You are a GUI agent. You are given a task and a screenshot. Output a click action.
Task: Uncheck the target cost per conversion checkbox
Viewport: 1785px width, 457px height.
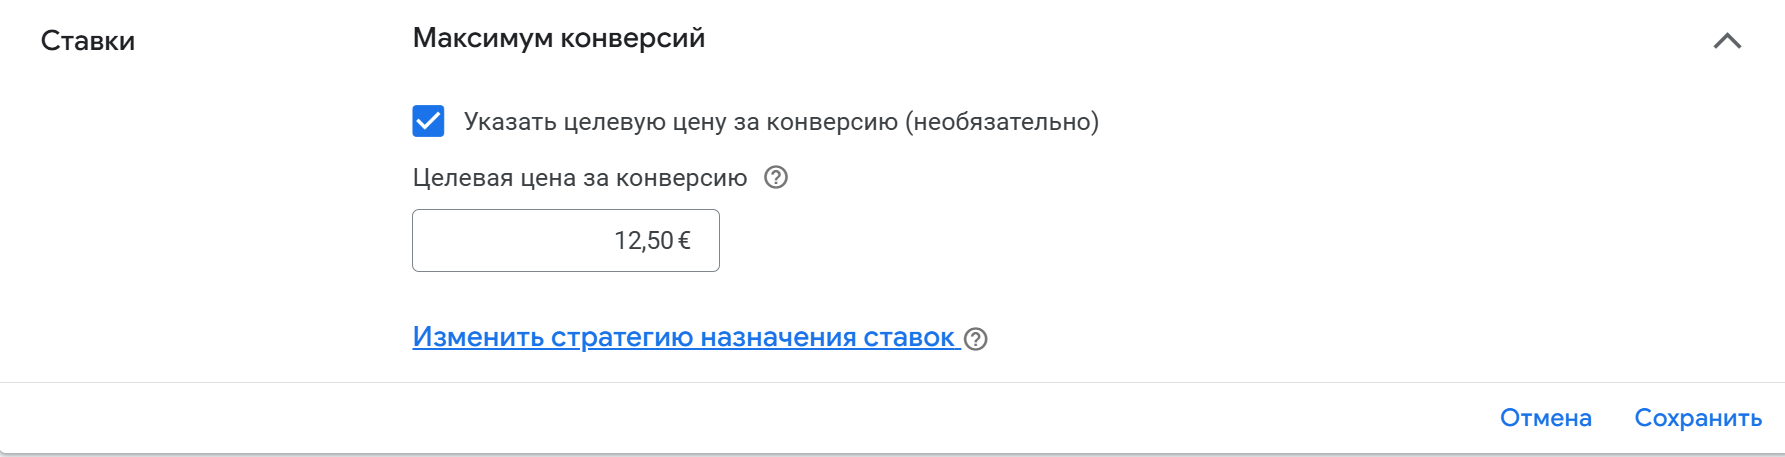(x=428, y=122)
